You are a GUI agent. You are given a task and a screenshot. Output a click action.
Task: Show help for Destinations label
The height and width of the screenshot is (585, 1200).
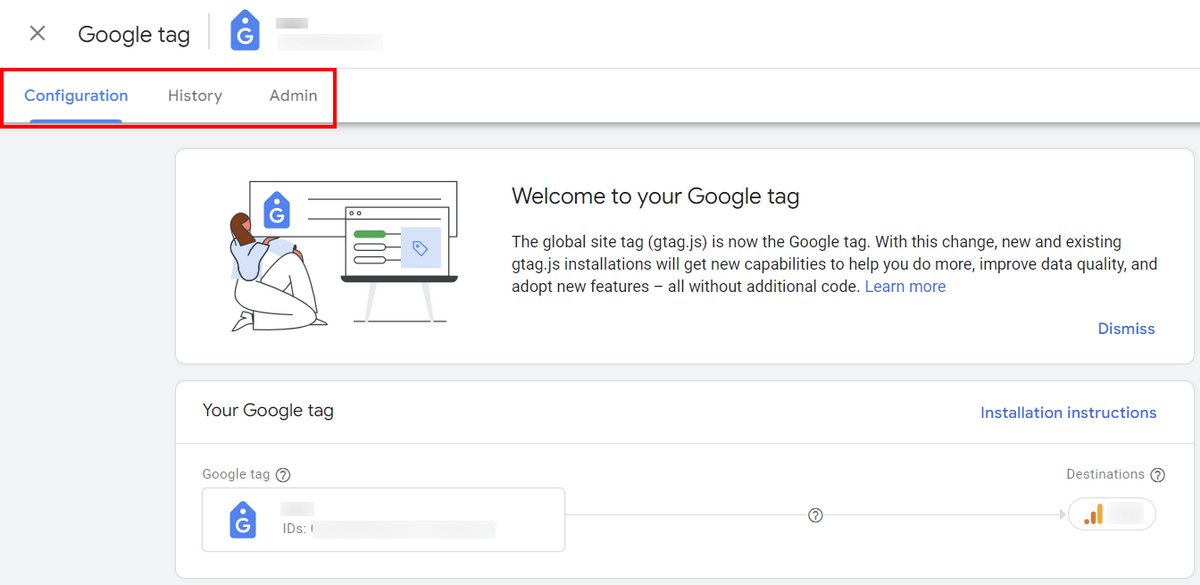pyautogui.click(x=1158, y=475)
